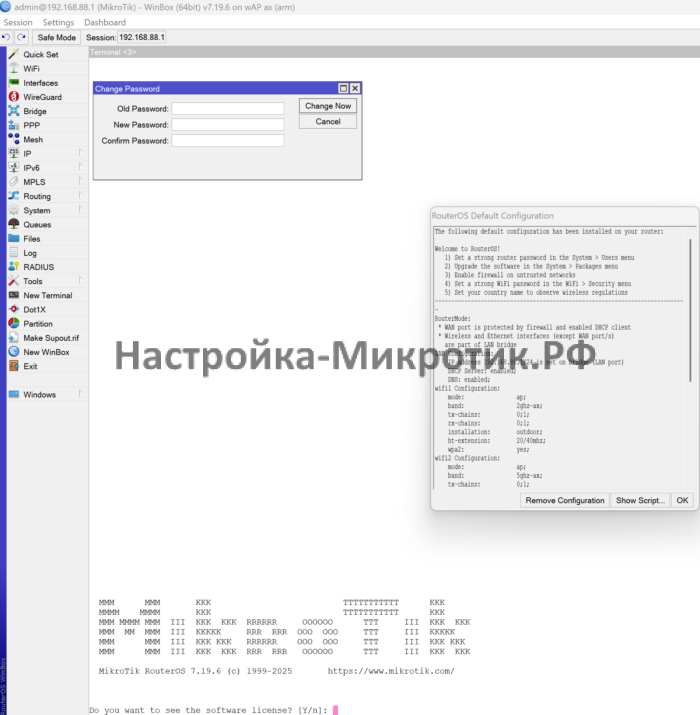Open the Settings menu

pyautogui.click(x=58, y=22)
